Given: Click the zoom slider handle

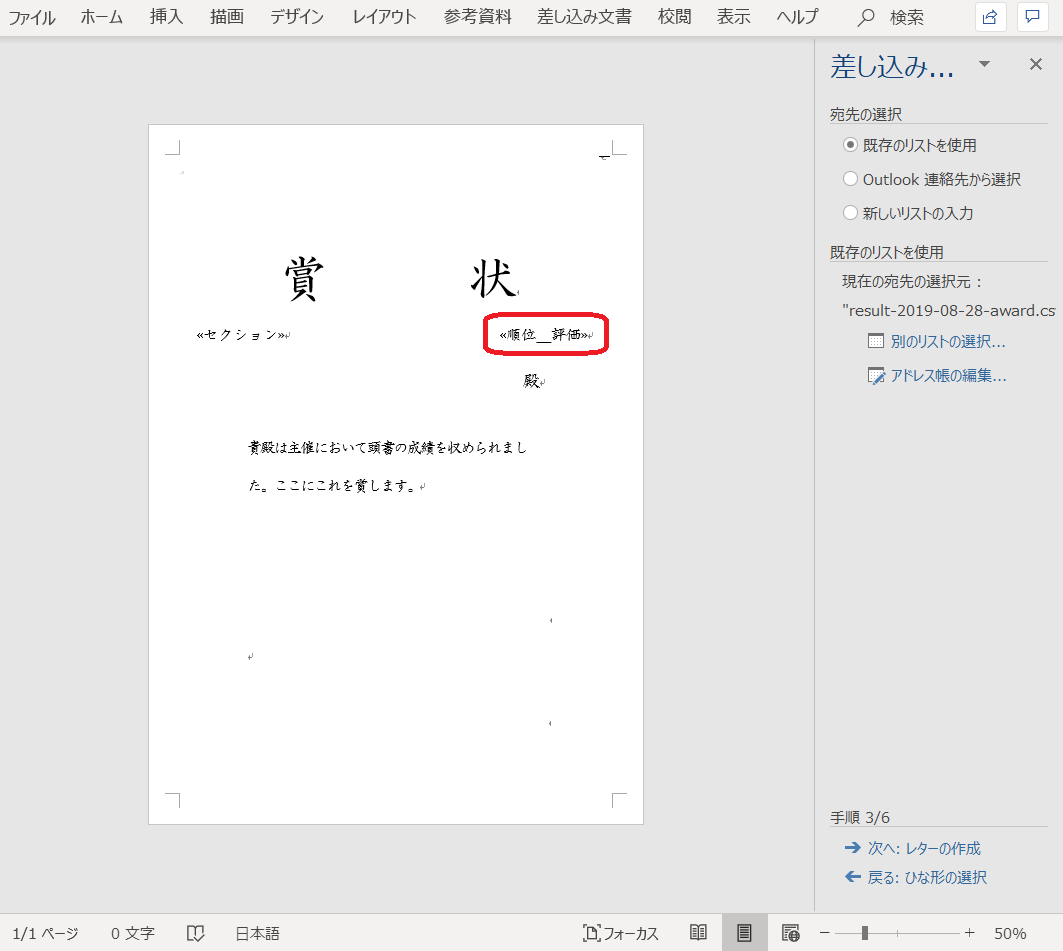Looking at the screenshot, I should [x=865, y=933].
